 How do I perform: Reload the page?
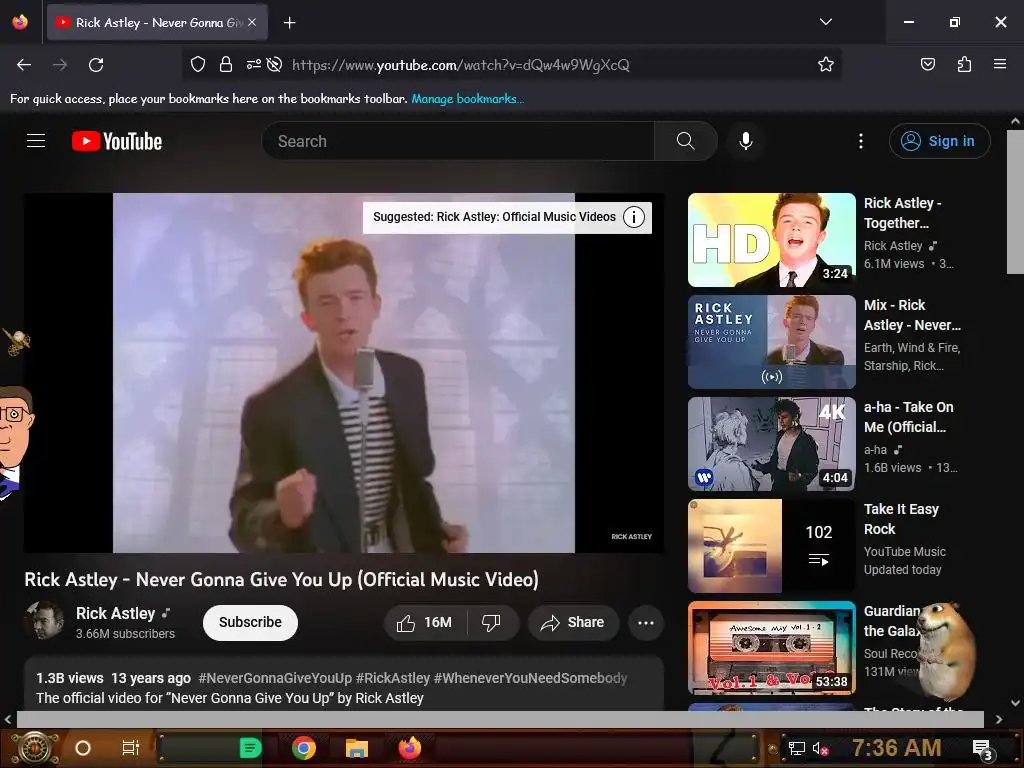pos(96,65)
